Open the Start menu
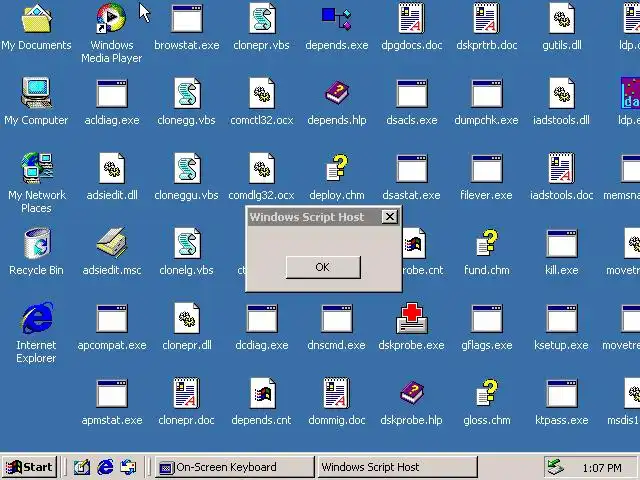This screenshot has height=480, width=640. click(x=30, y=467)
